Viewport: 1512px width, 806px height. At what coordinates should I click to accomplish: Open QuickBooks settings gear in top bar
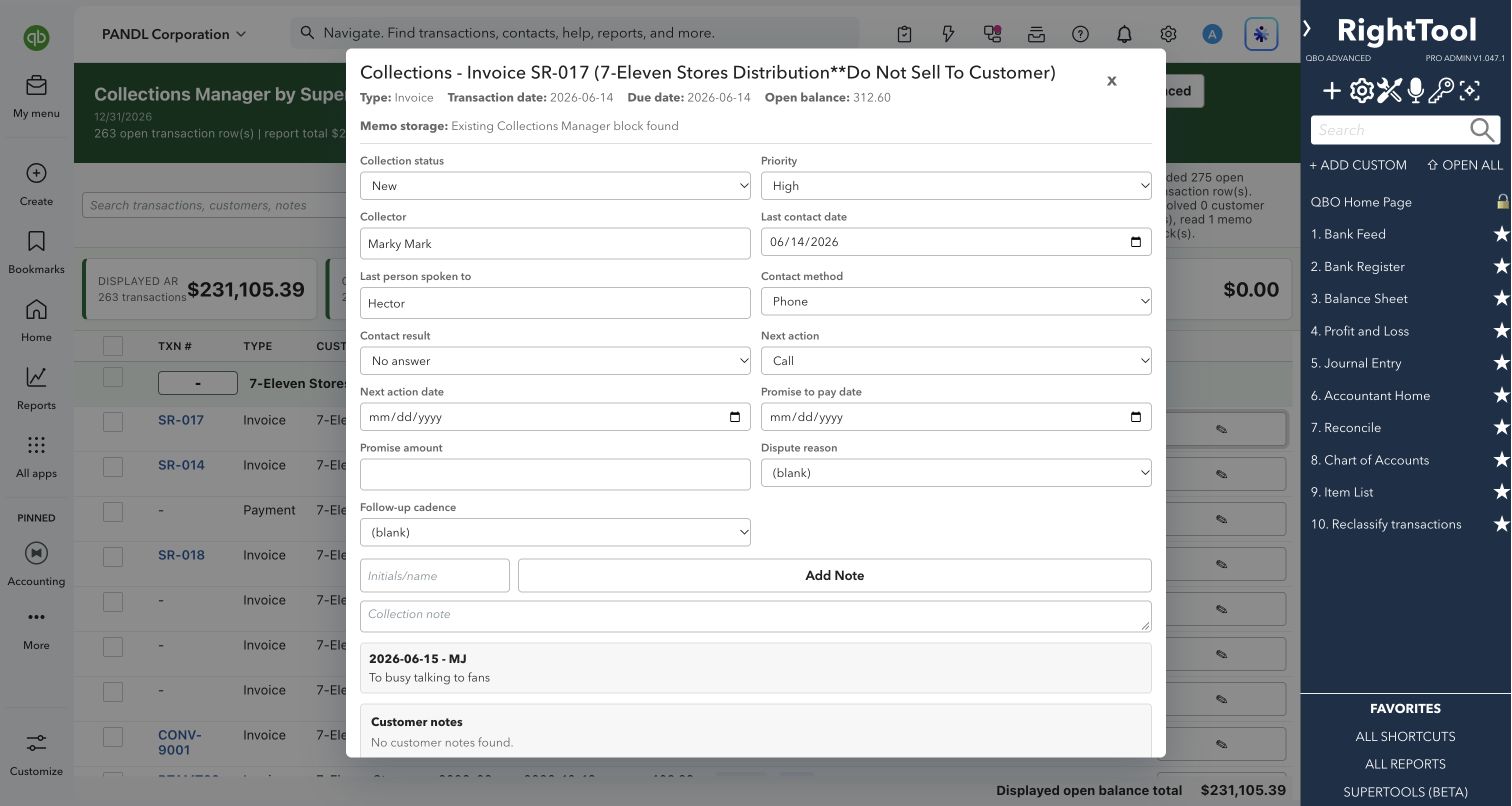(1168, 34)
